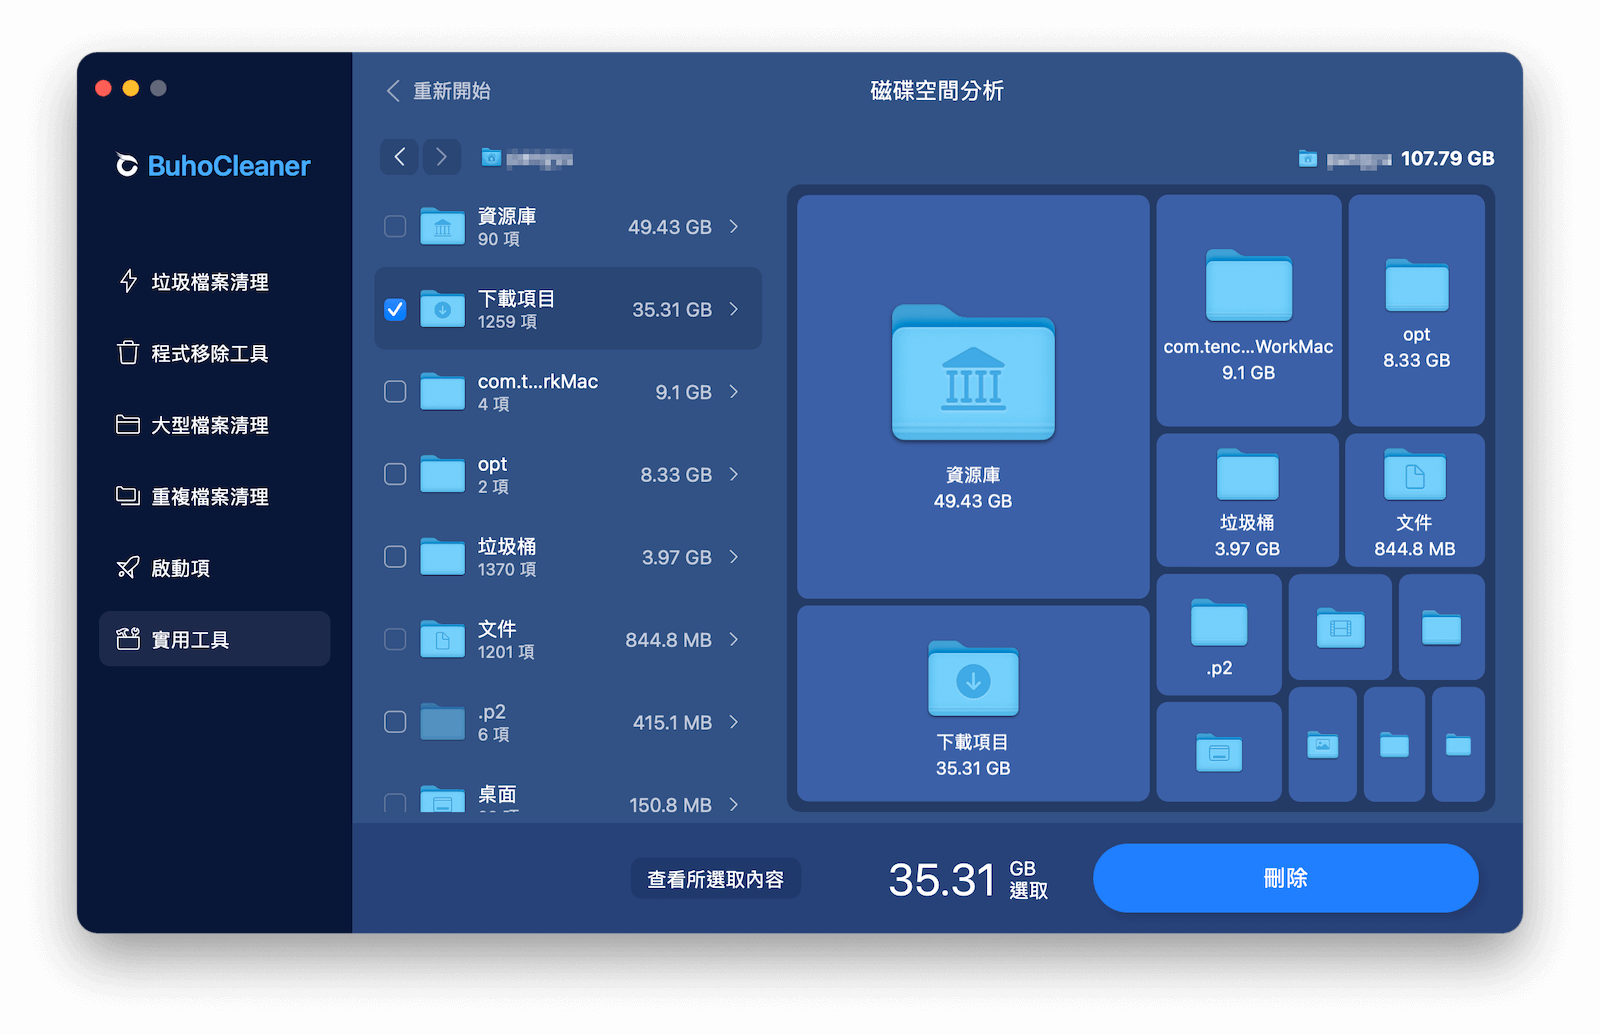The height and width of the screenshot is (1035, 1600).
Task: Select the desktop folder treemap tile
Action: pyautogui.click(x=1219, y=751)
